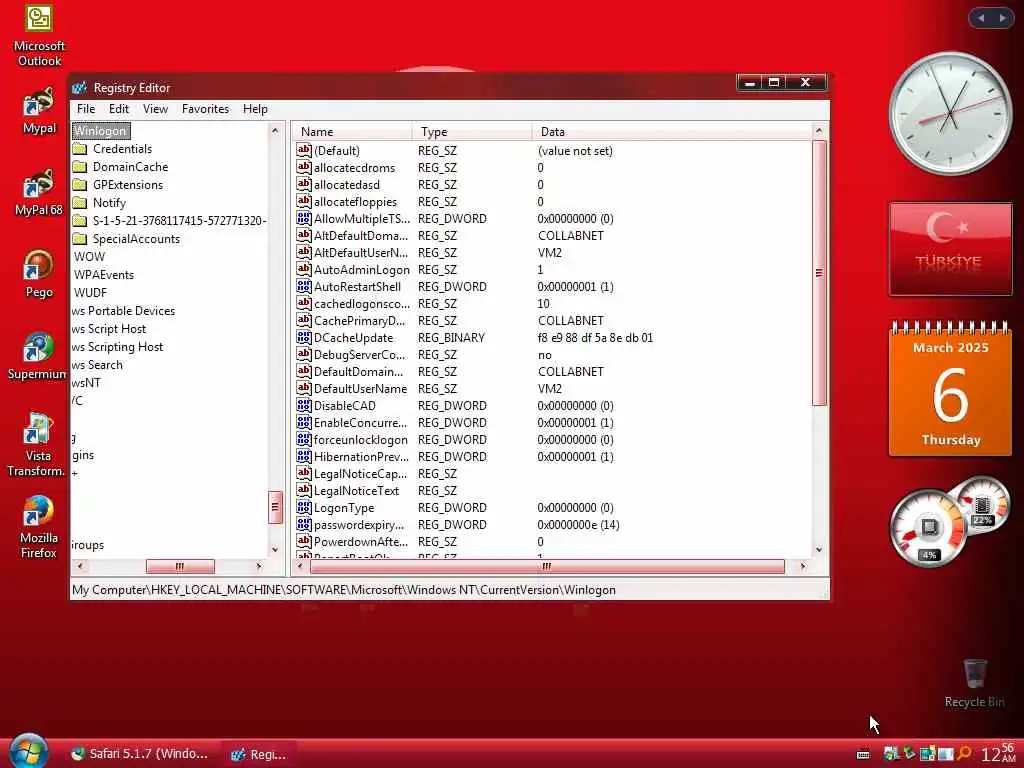Viewport: 1024px width, 768px height.
Task: Open the File menu
Action: coord(86,109)
